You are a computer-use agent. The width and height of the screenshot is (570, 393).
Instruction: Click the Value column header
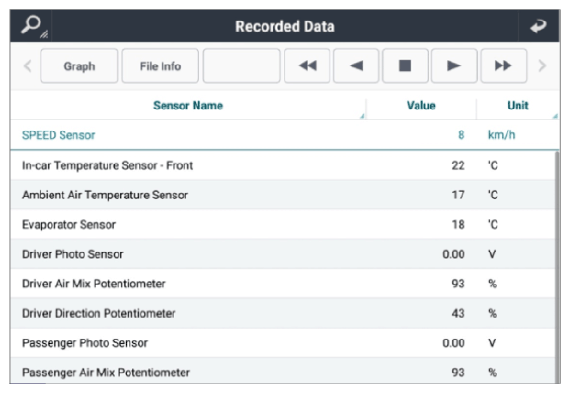pyautogui.click(x=421, y=105)
